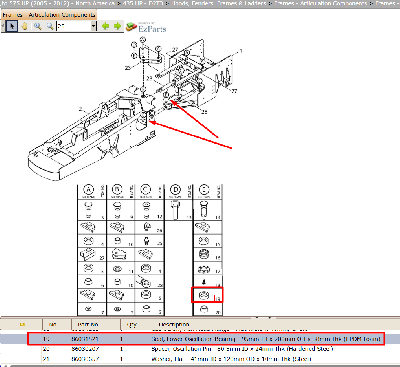Click the EzParts logo

pyautogui.click(x=146, y=27)
